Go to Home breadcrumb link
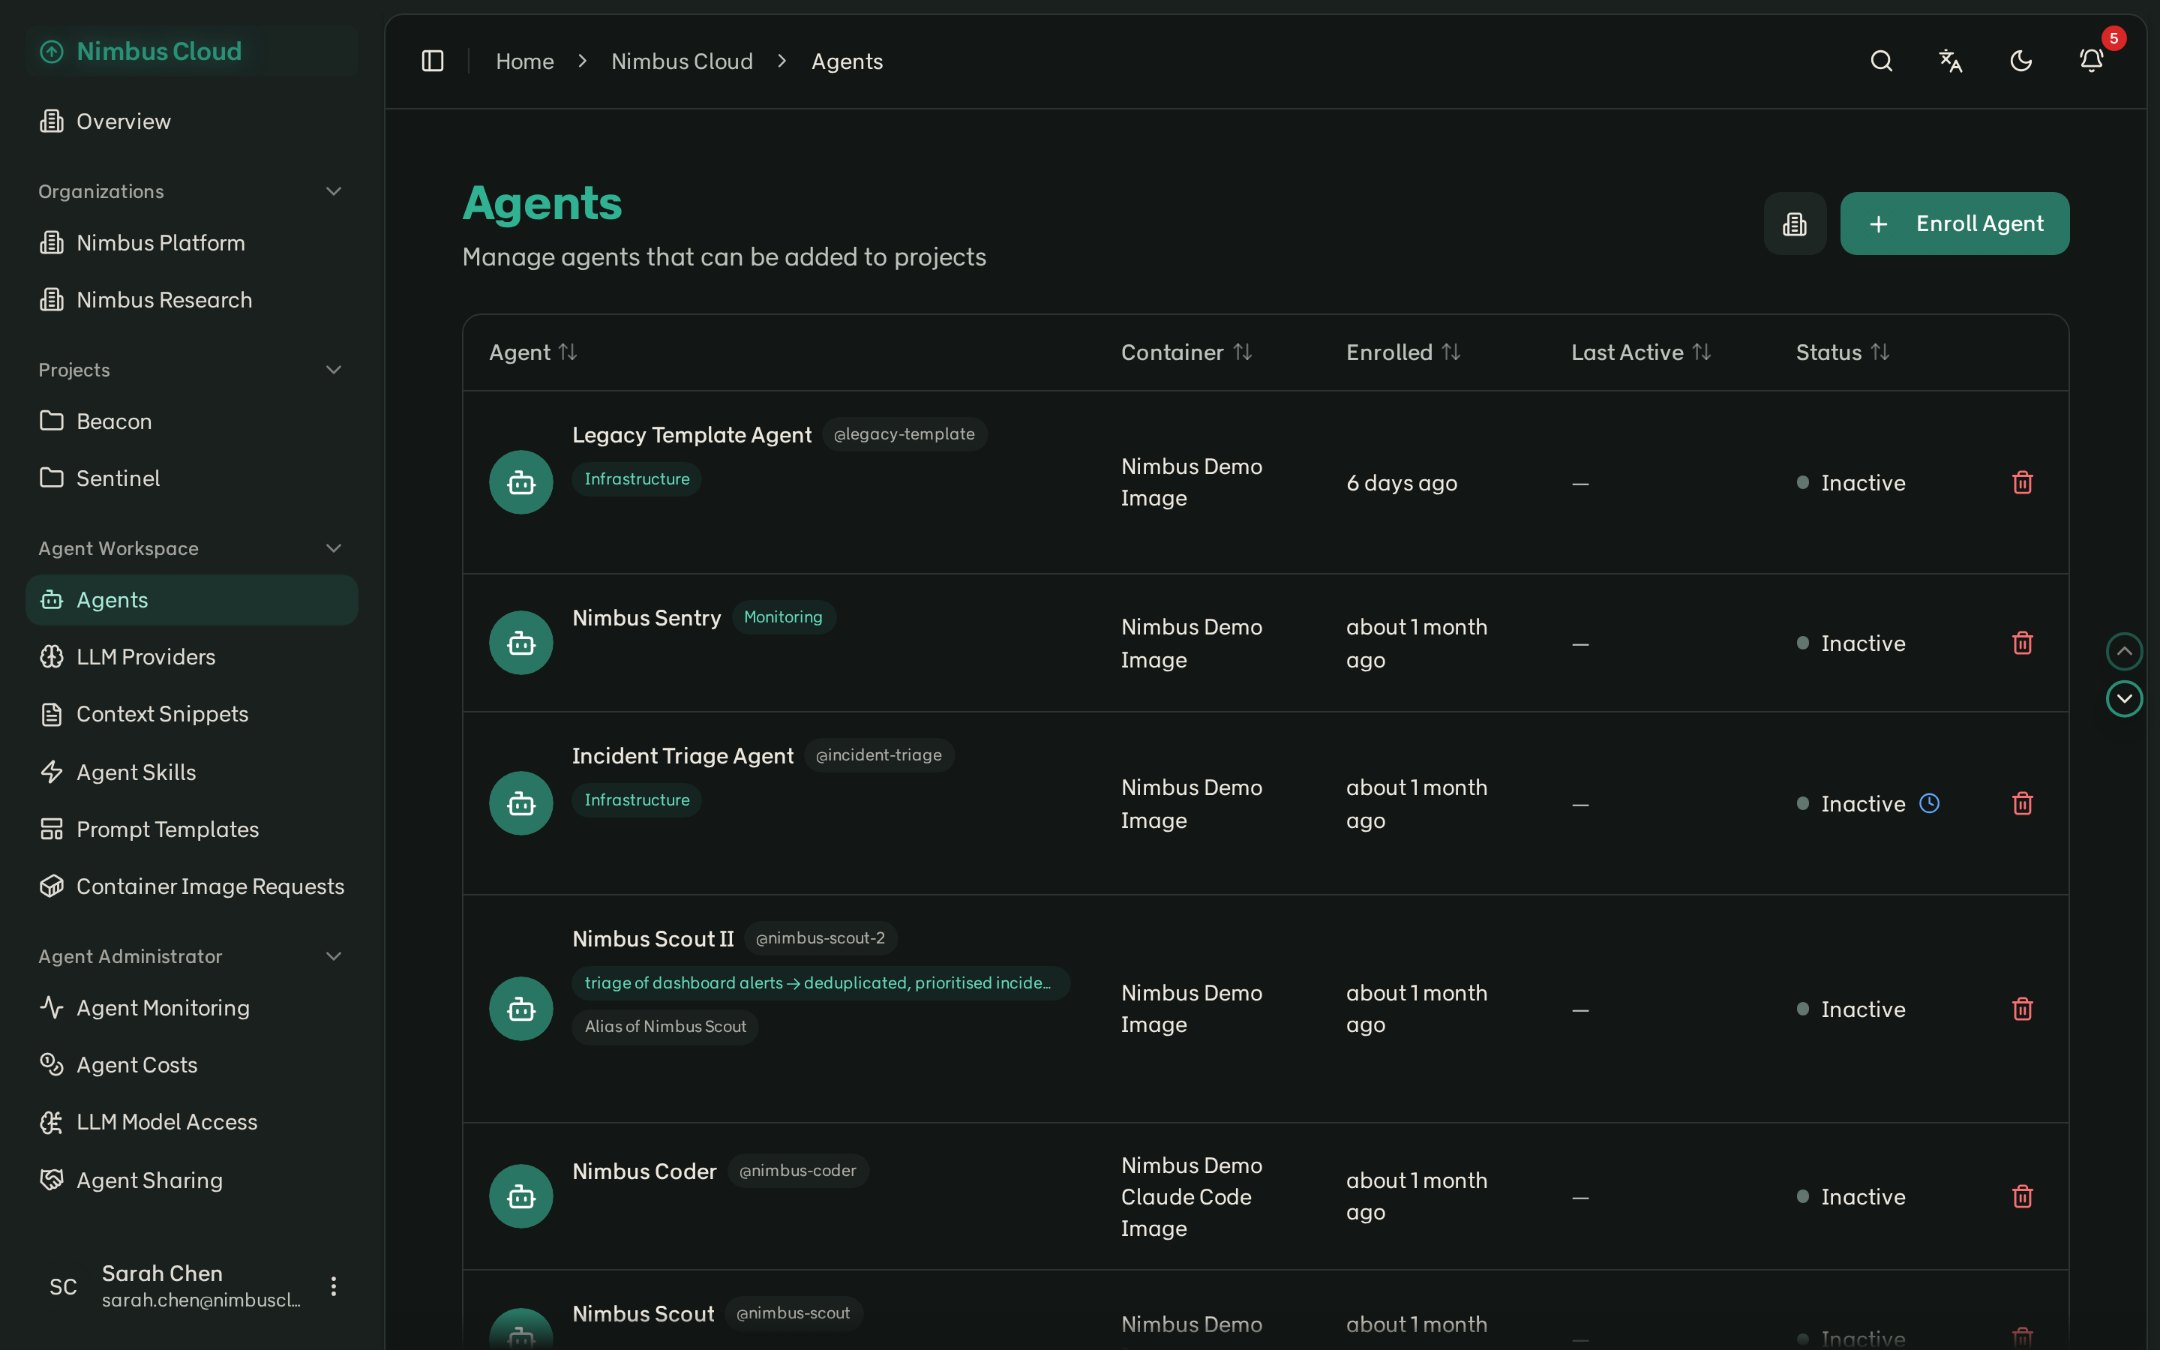2160x1350 pixels. coord(525,61)
